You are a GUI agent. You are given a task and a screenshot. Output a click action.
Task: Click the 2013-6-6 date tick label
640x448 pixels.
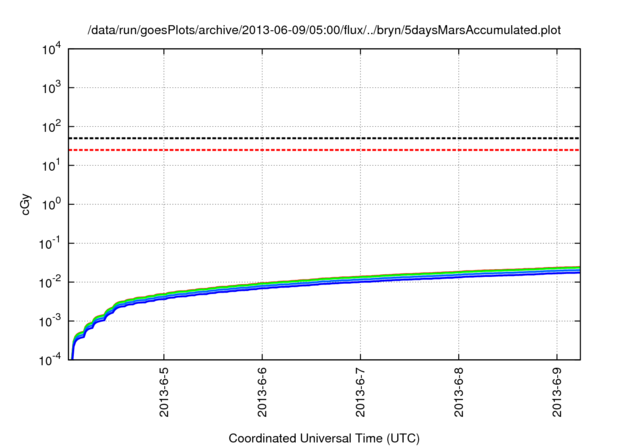coord(262,392)
